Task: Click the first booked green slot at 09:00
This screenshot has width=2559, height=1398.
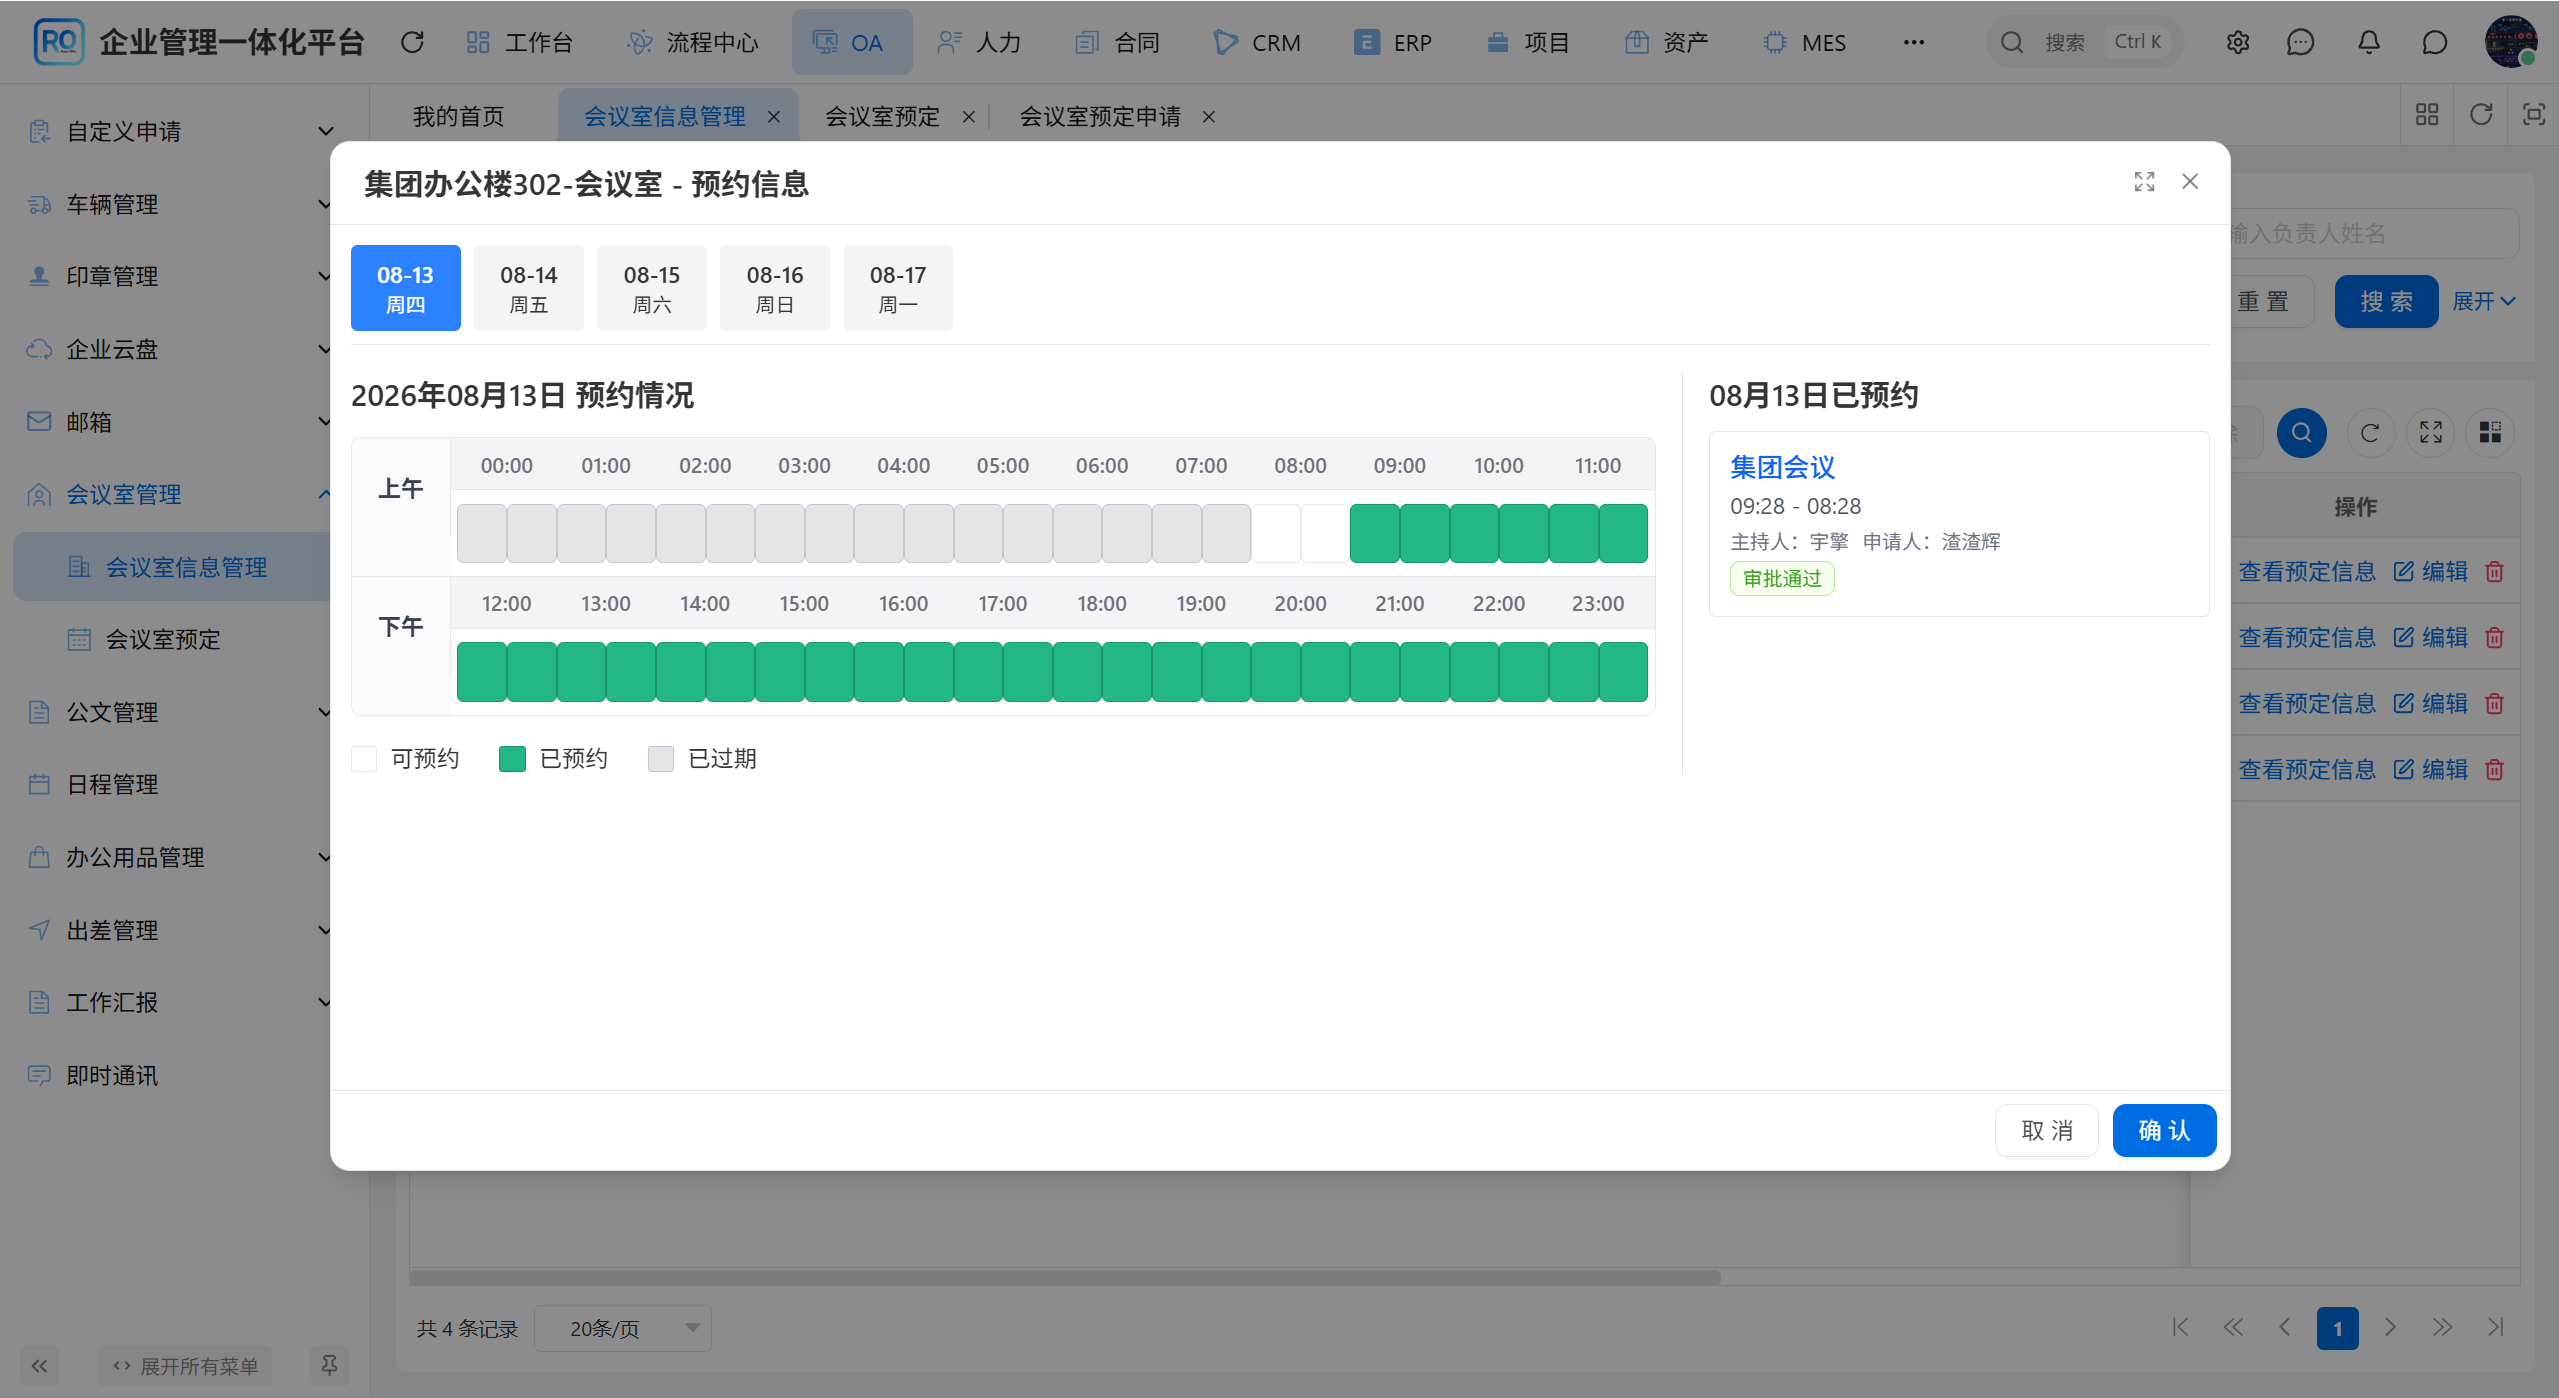Action: pyautogui.click(x=1375, y=533)
